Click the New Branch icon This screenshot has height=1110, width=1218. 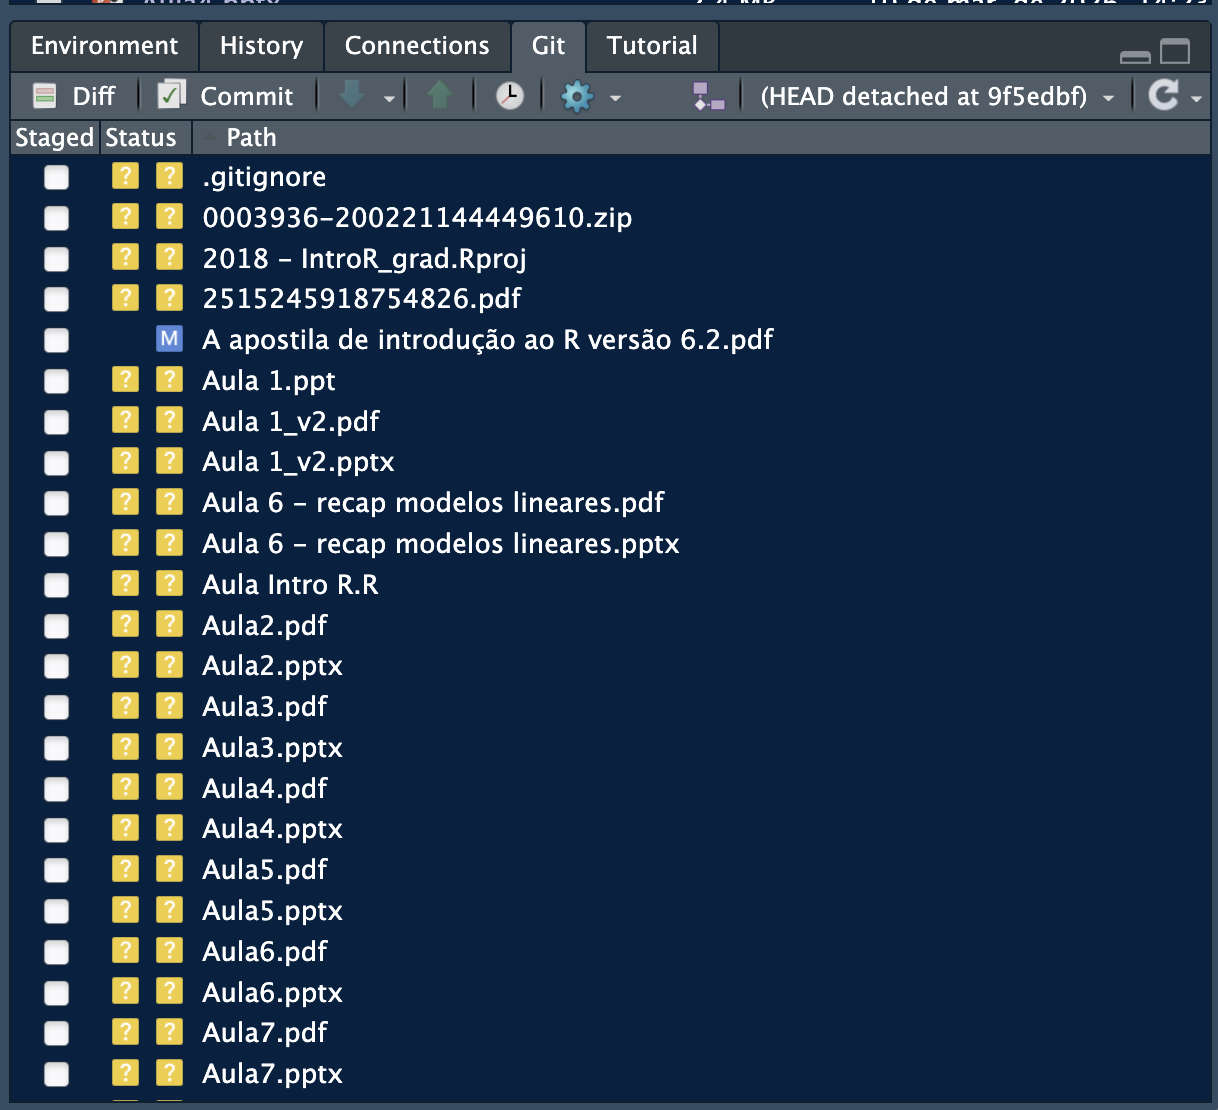click(x=708, y=96)
